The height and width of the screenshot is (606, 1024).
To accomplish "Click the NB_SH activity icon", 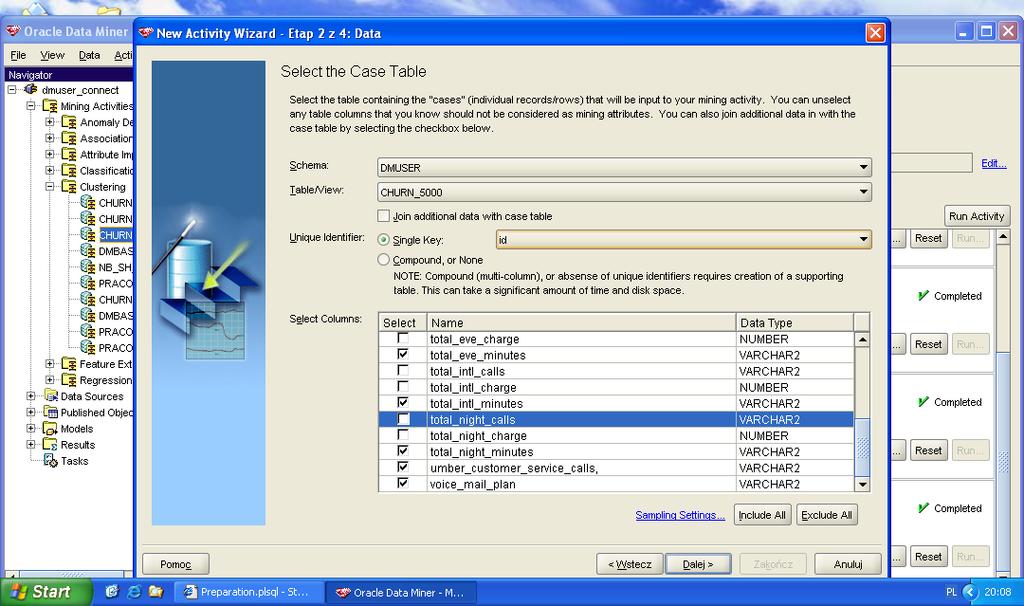I will [88, 267].
